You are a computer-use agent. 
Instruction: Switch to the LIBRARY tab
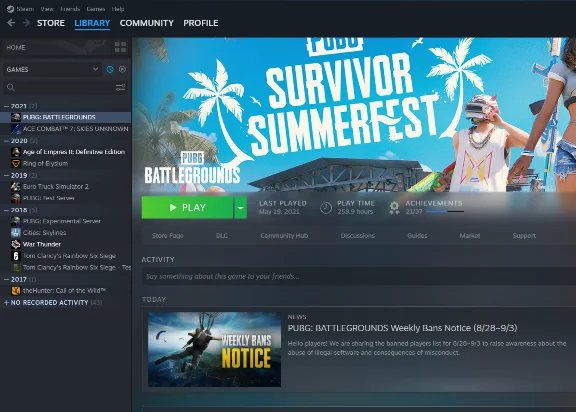[92, 23]
